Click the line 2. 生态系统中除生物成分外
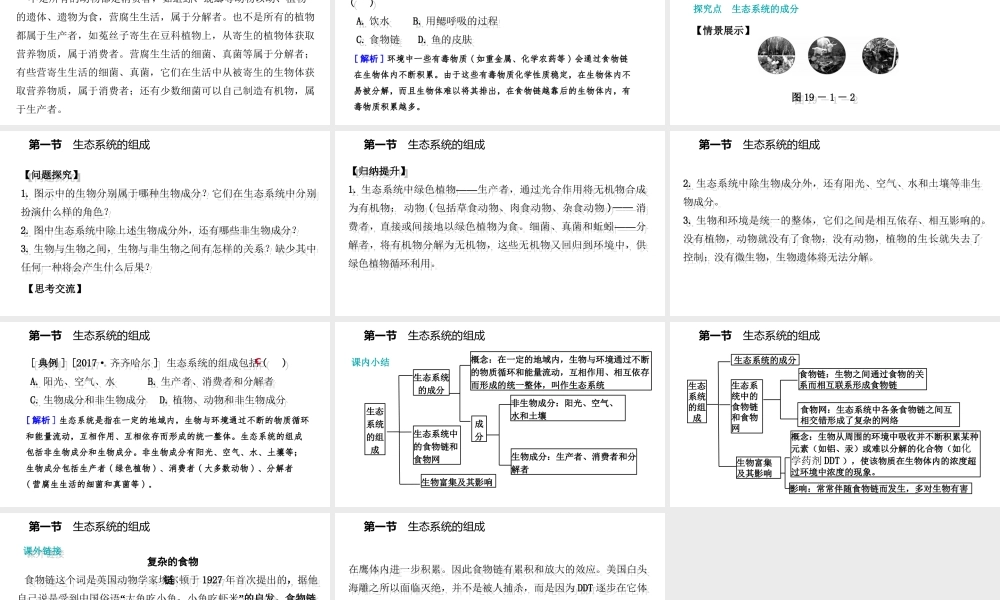 832,192
